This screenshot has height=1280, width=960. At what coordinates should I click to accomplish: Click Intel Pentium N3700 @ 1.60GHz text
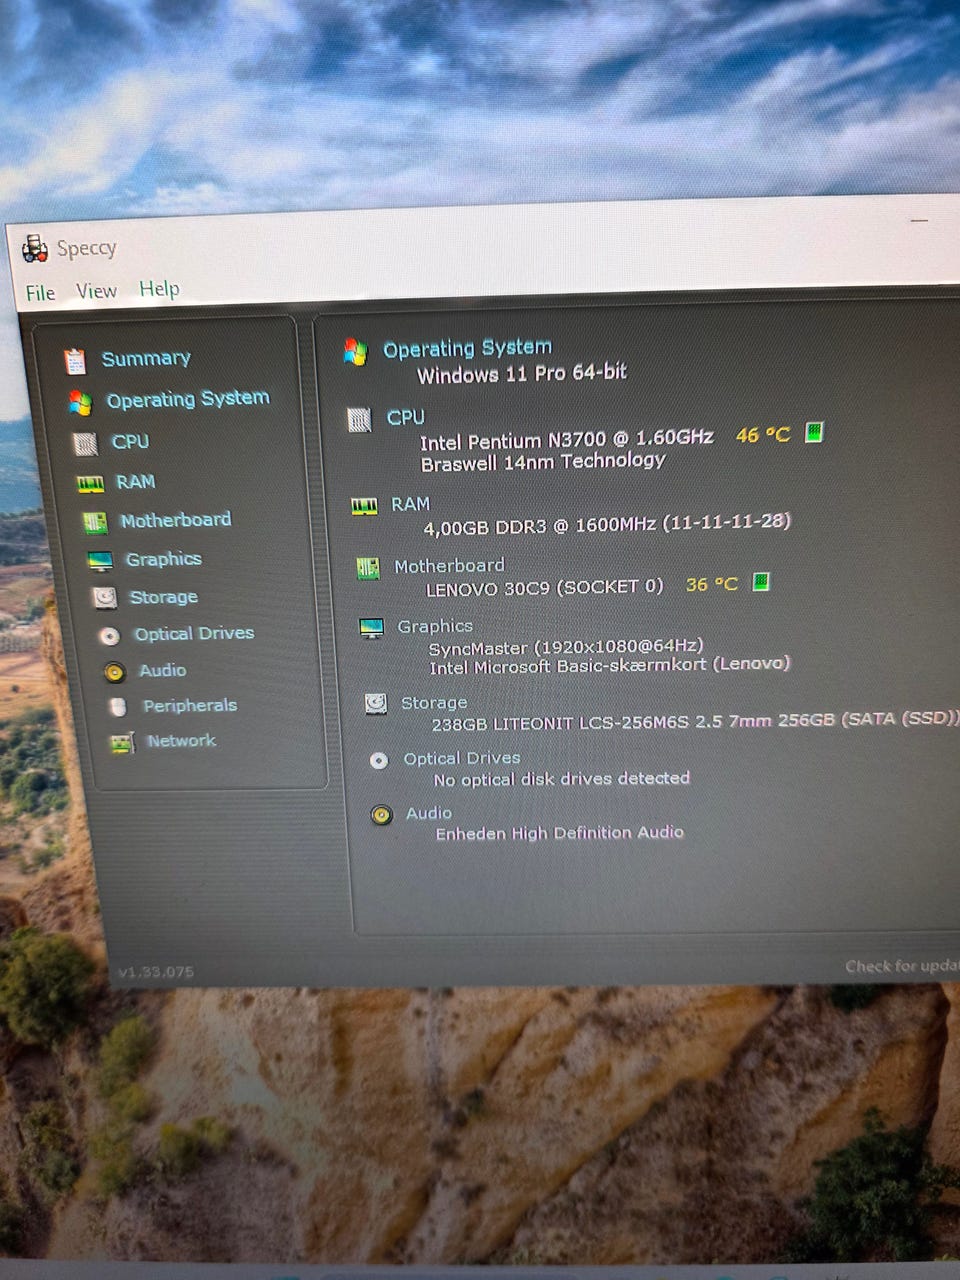567,439
